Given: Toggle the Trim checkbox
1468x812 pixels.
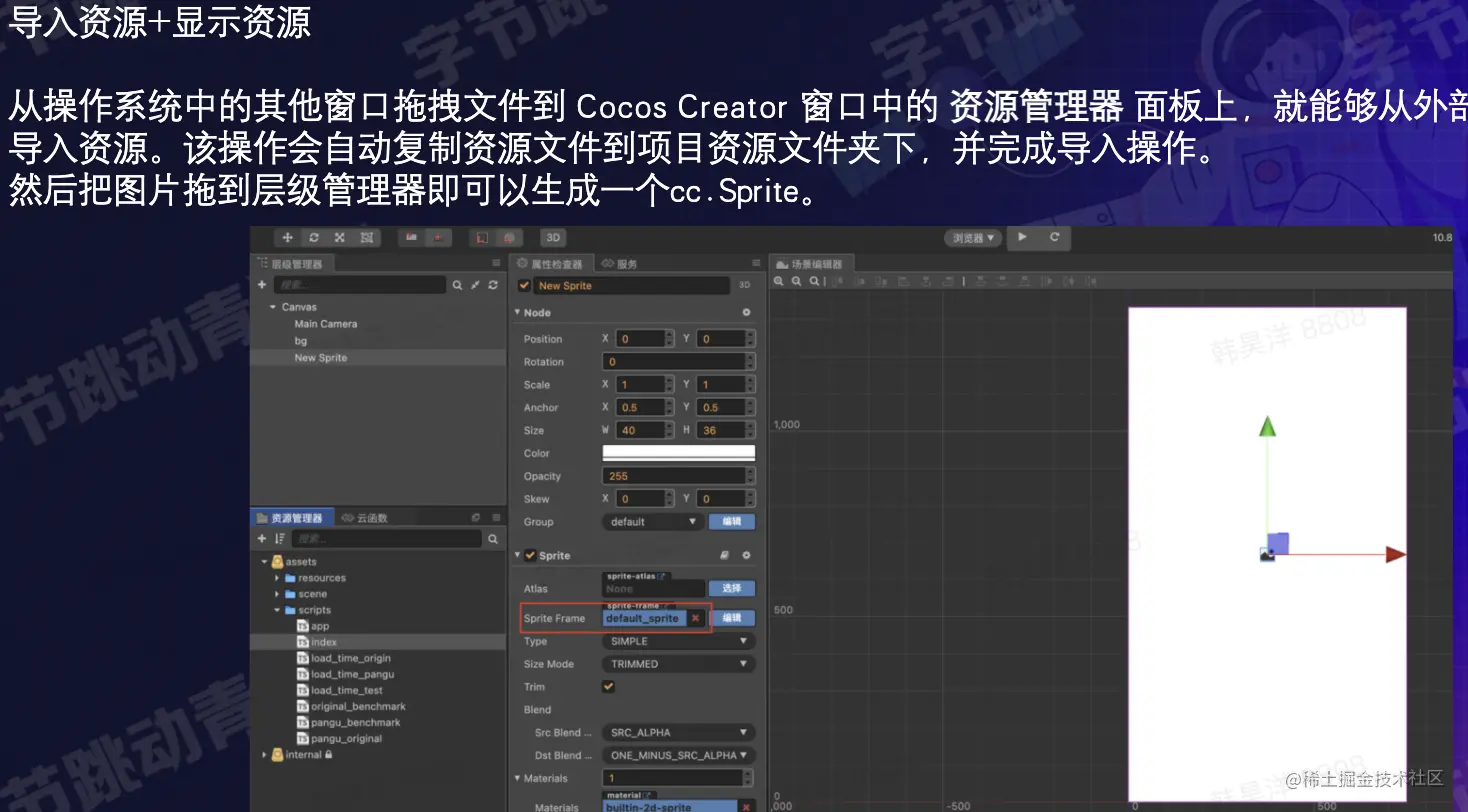Looking at the screenshot, I should point(609,687).
